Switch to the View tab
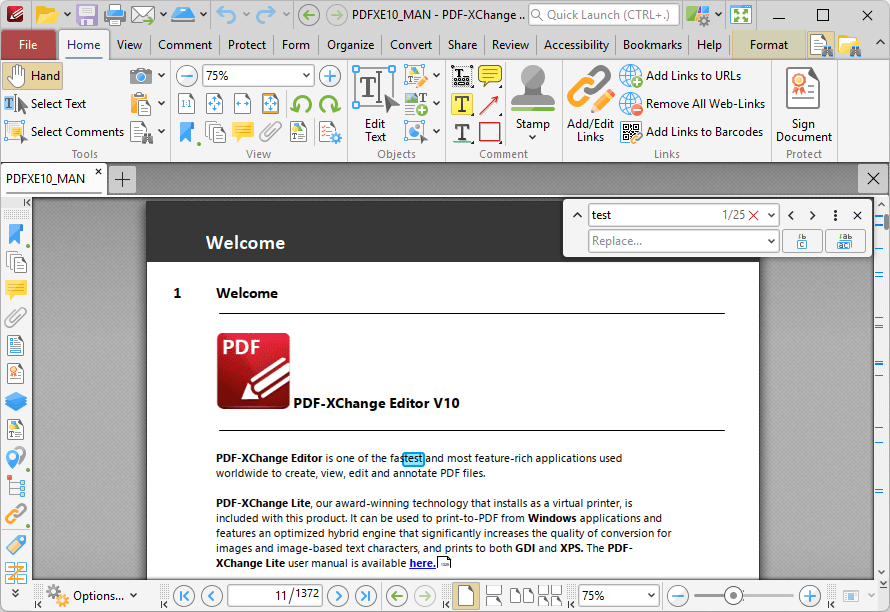 click(x=129, y=45)
